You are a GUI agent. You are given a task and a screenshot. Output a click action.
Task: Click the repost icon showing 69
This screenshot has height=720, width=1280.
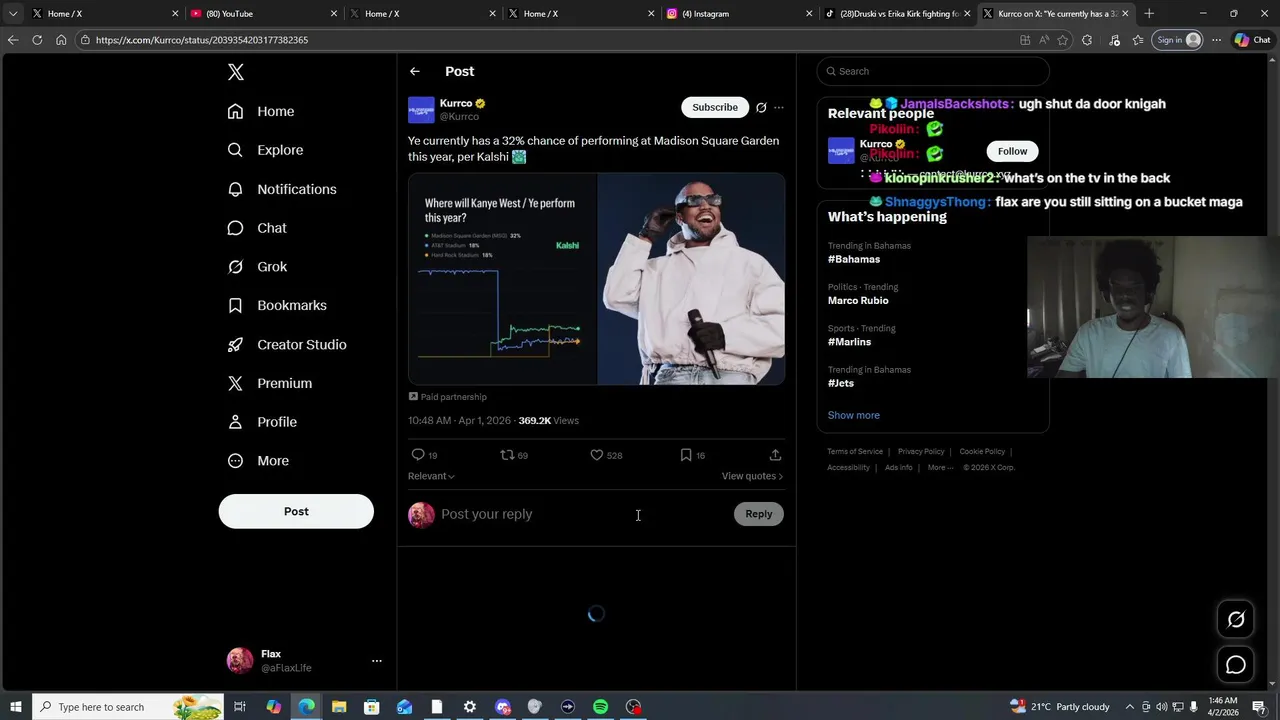507,455
